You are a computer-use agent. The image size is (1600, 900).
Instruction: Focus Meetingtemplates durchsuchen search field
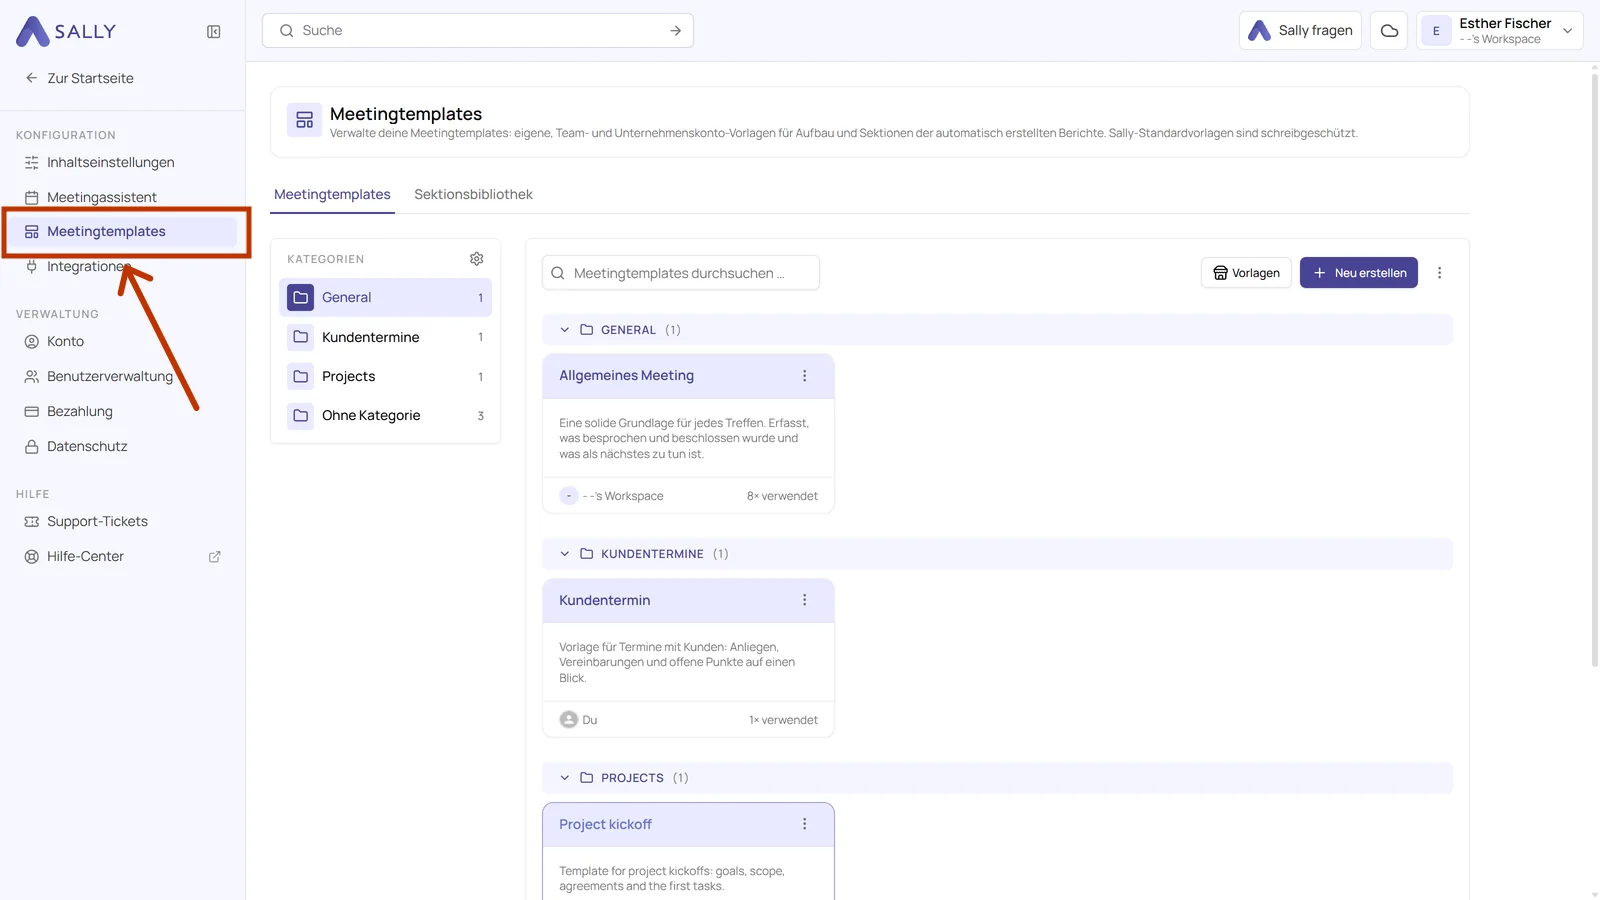(x=681, y=273)
